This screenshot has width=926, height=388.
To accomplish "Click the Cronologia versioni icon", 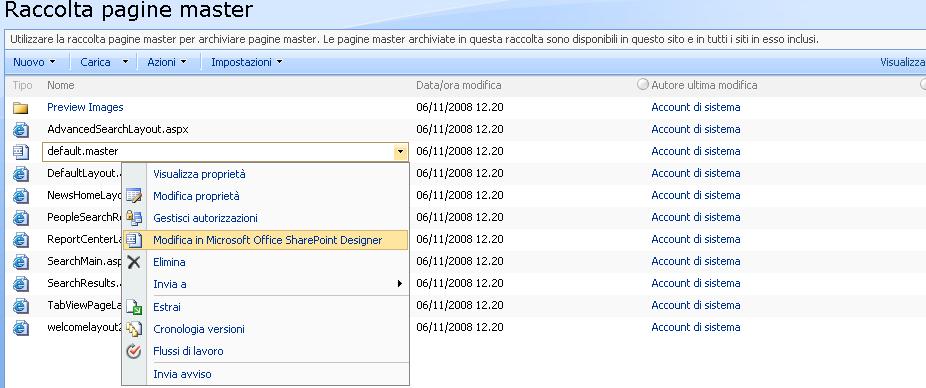I will [x=134, y=329].
